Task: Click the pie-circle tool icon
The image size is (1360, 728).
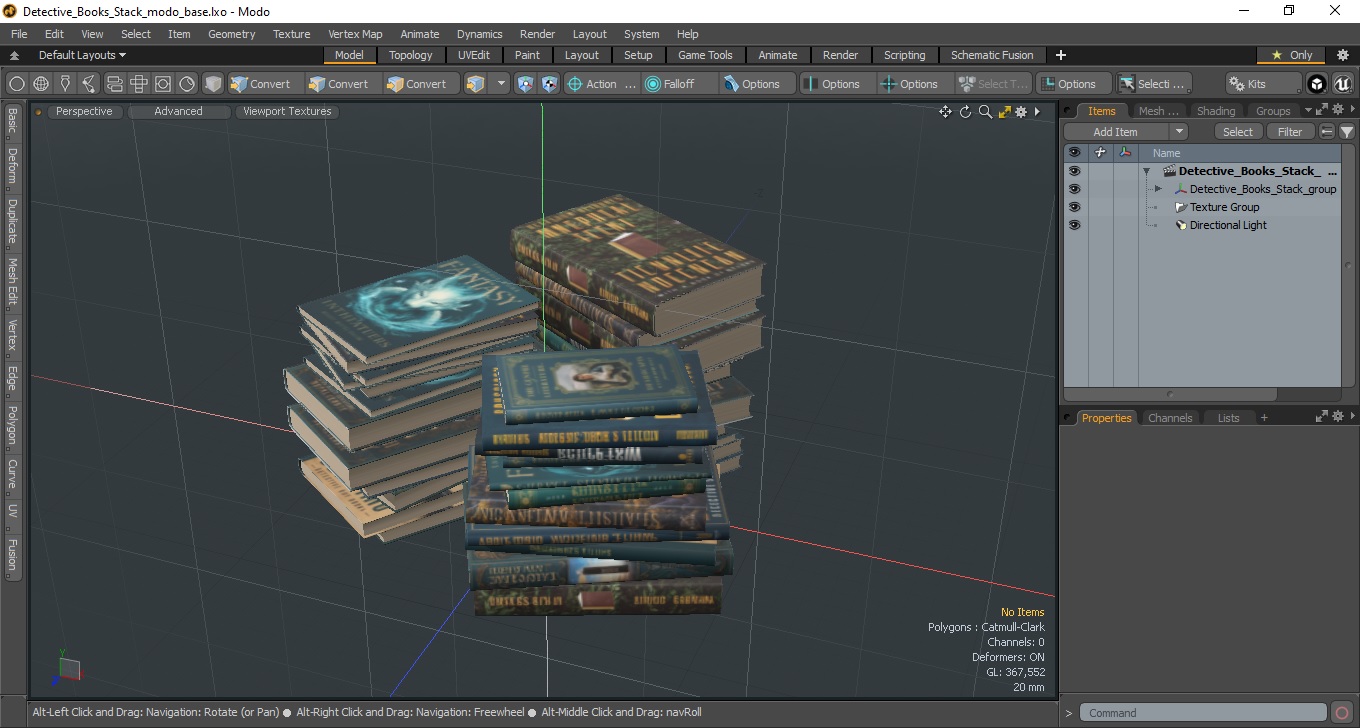Action: 187,84
